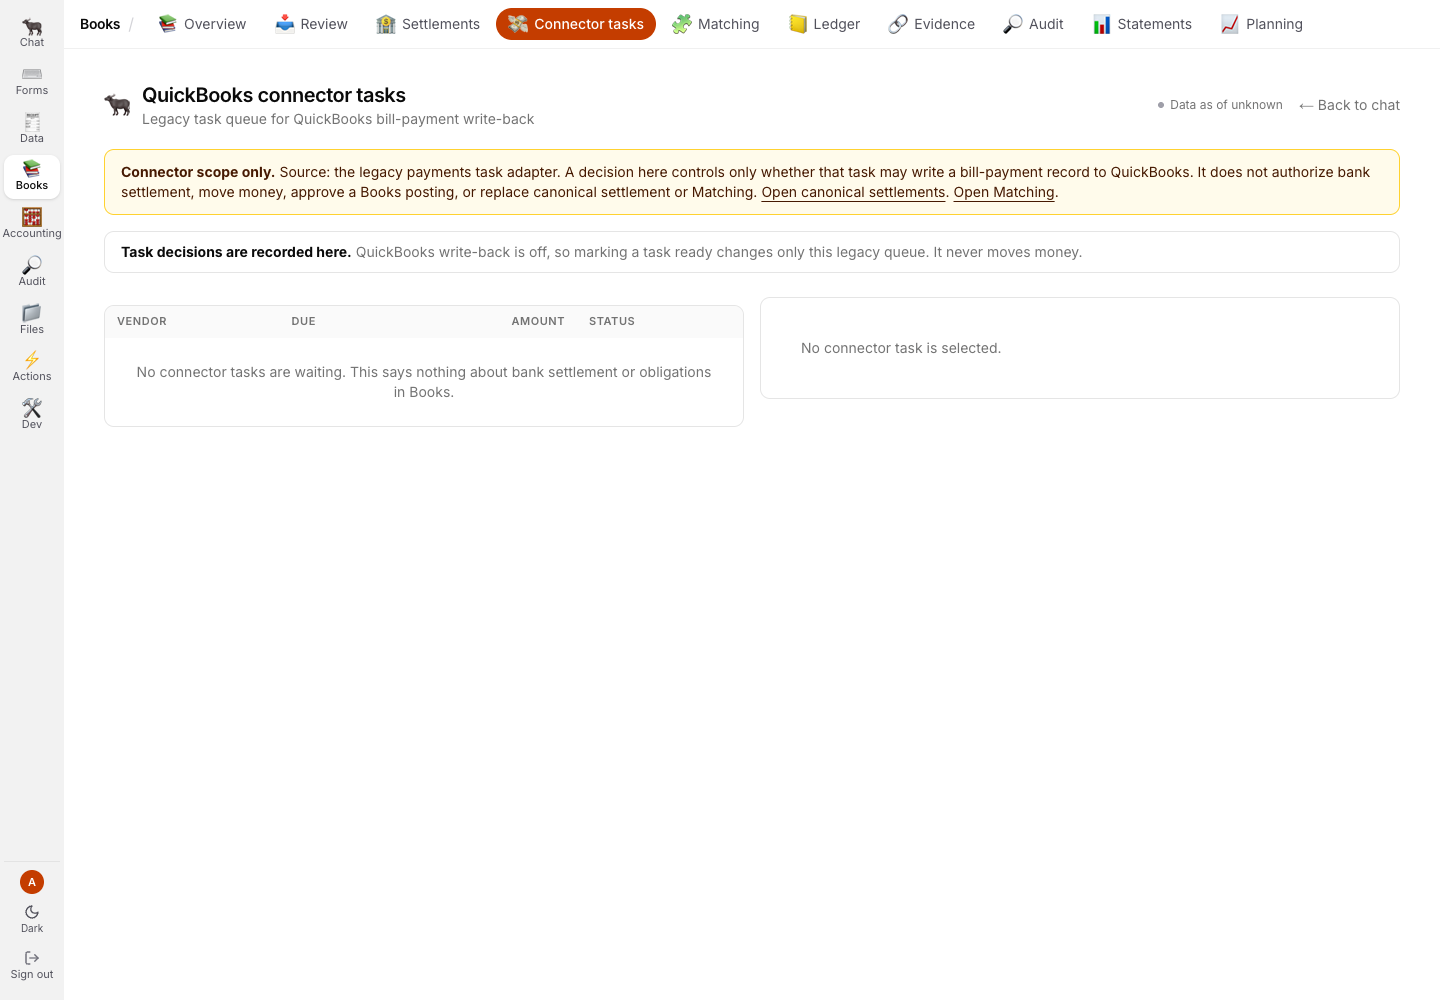Open Chat from the sidebar

[x=32, y=33]
